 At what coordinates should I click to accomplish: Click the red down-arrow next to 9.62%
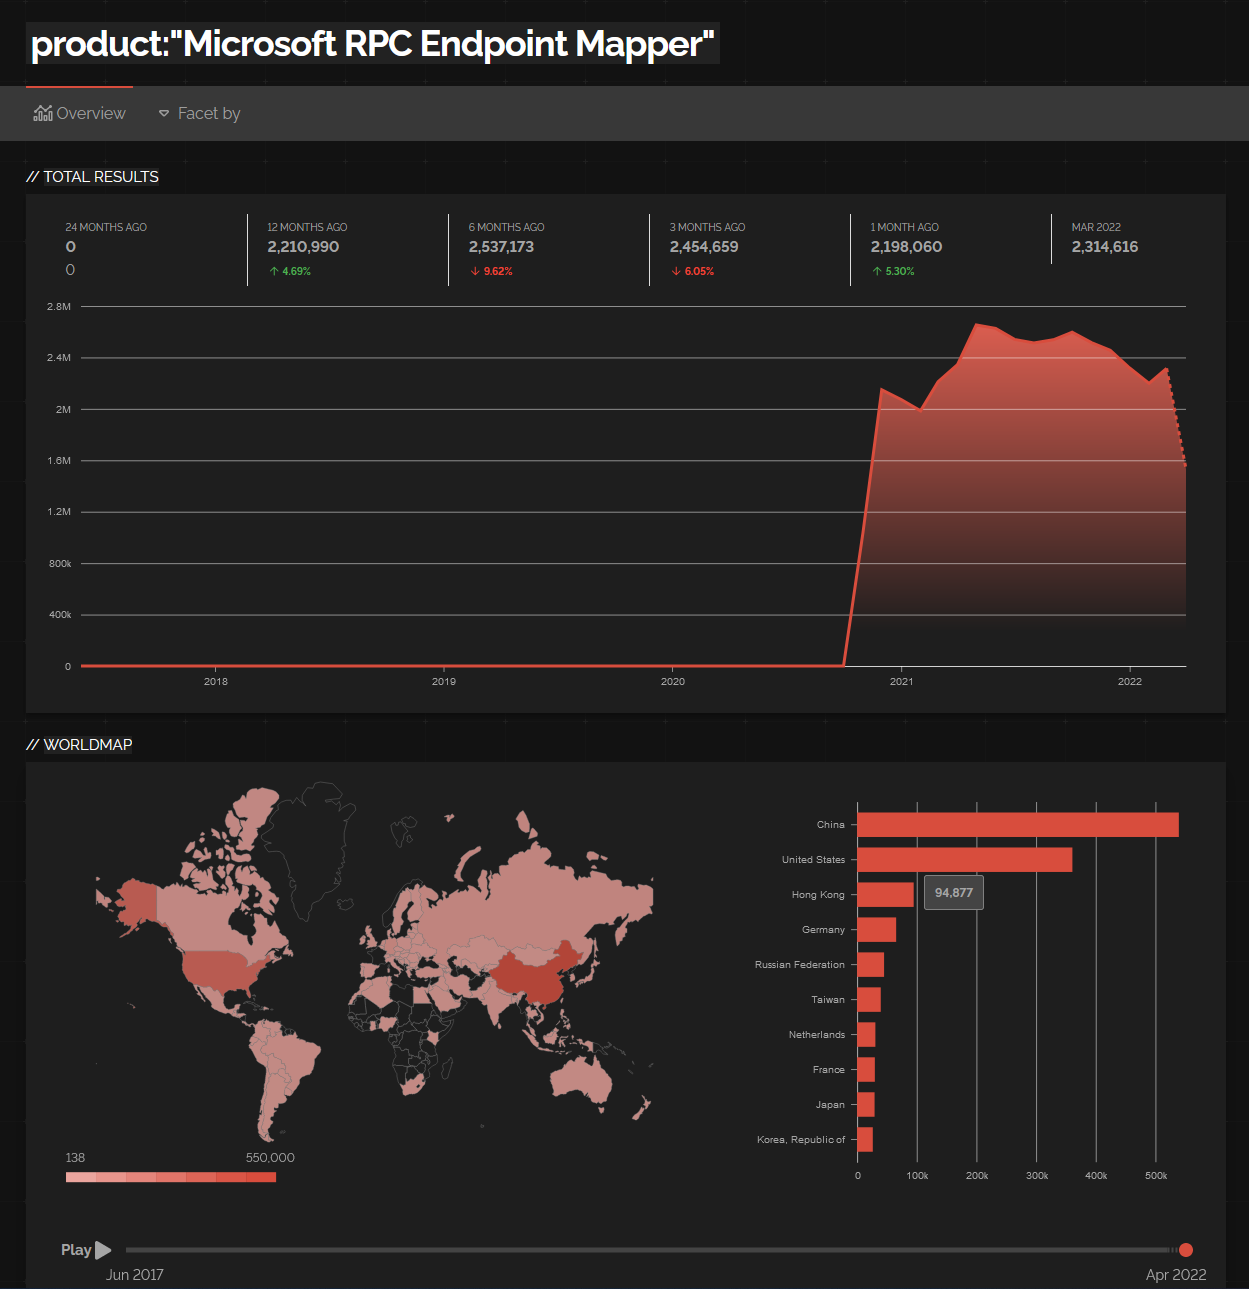click(474, 270)
